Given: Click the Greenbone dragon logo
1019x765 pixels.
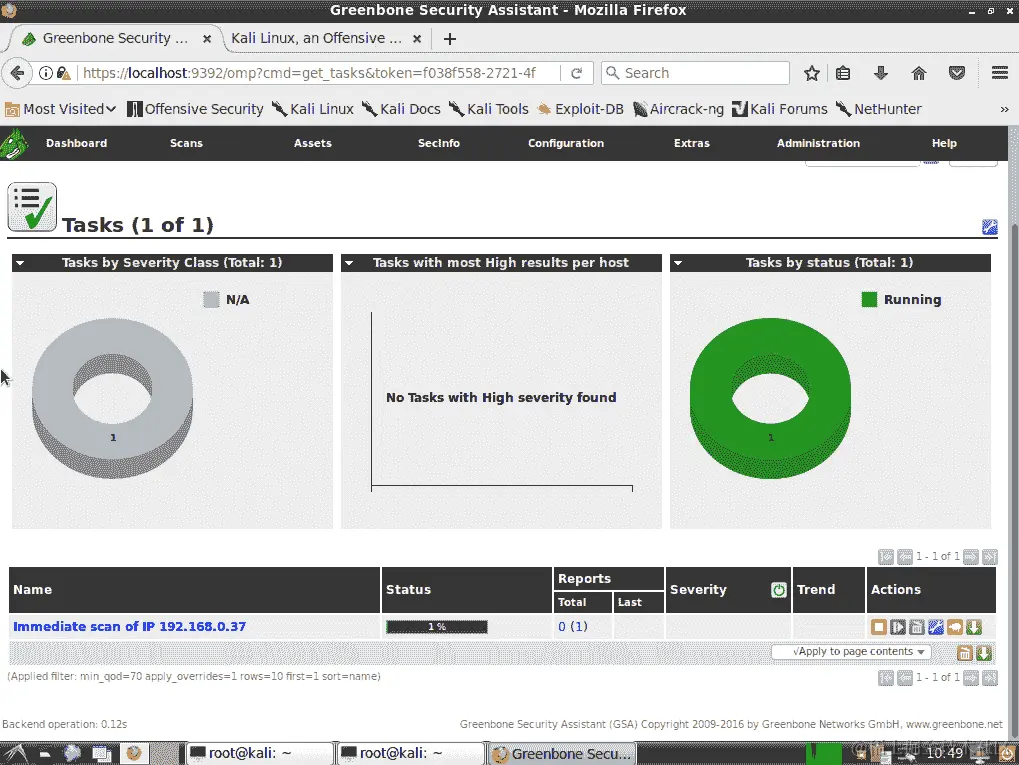Looking at the screenshot, I should [x=14, y=143].
